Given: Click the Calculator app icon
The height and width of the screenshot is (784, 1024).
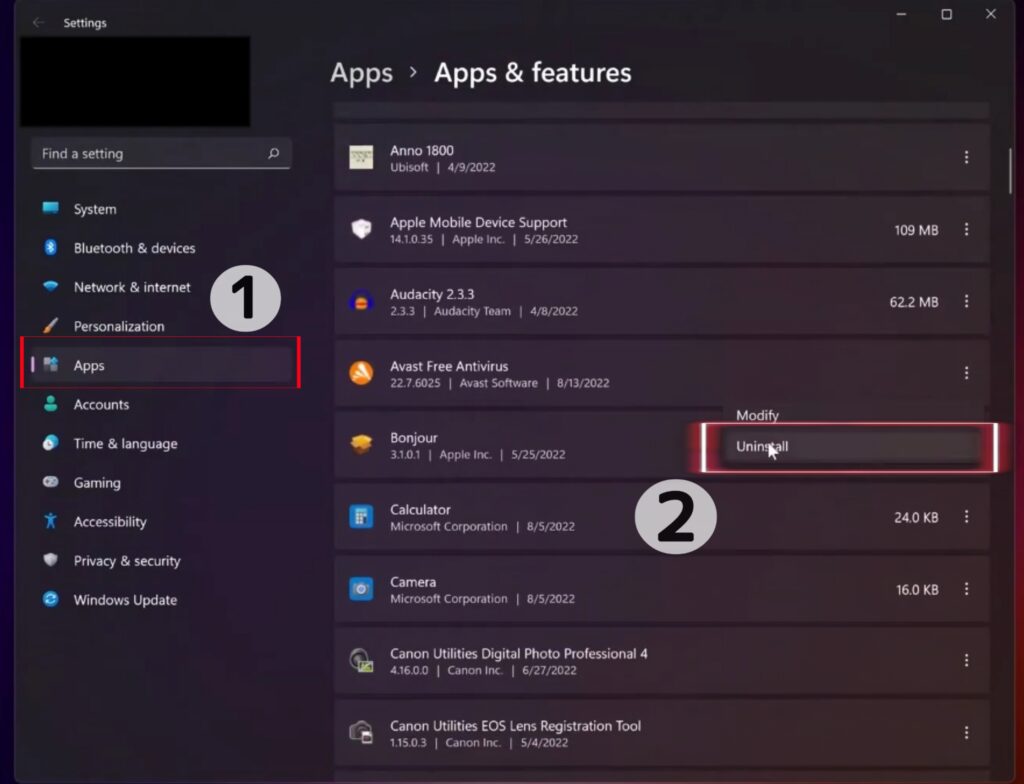Looking at the screenshot, I should click(361, 517).
